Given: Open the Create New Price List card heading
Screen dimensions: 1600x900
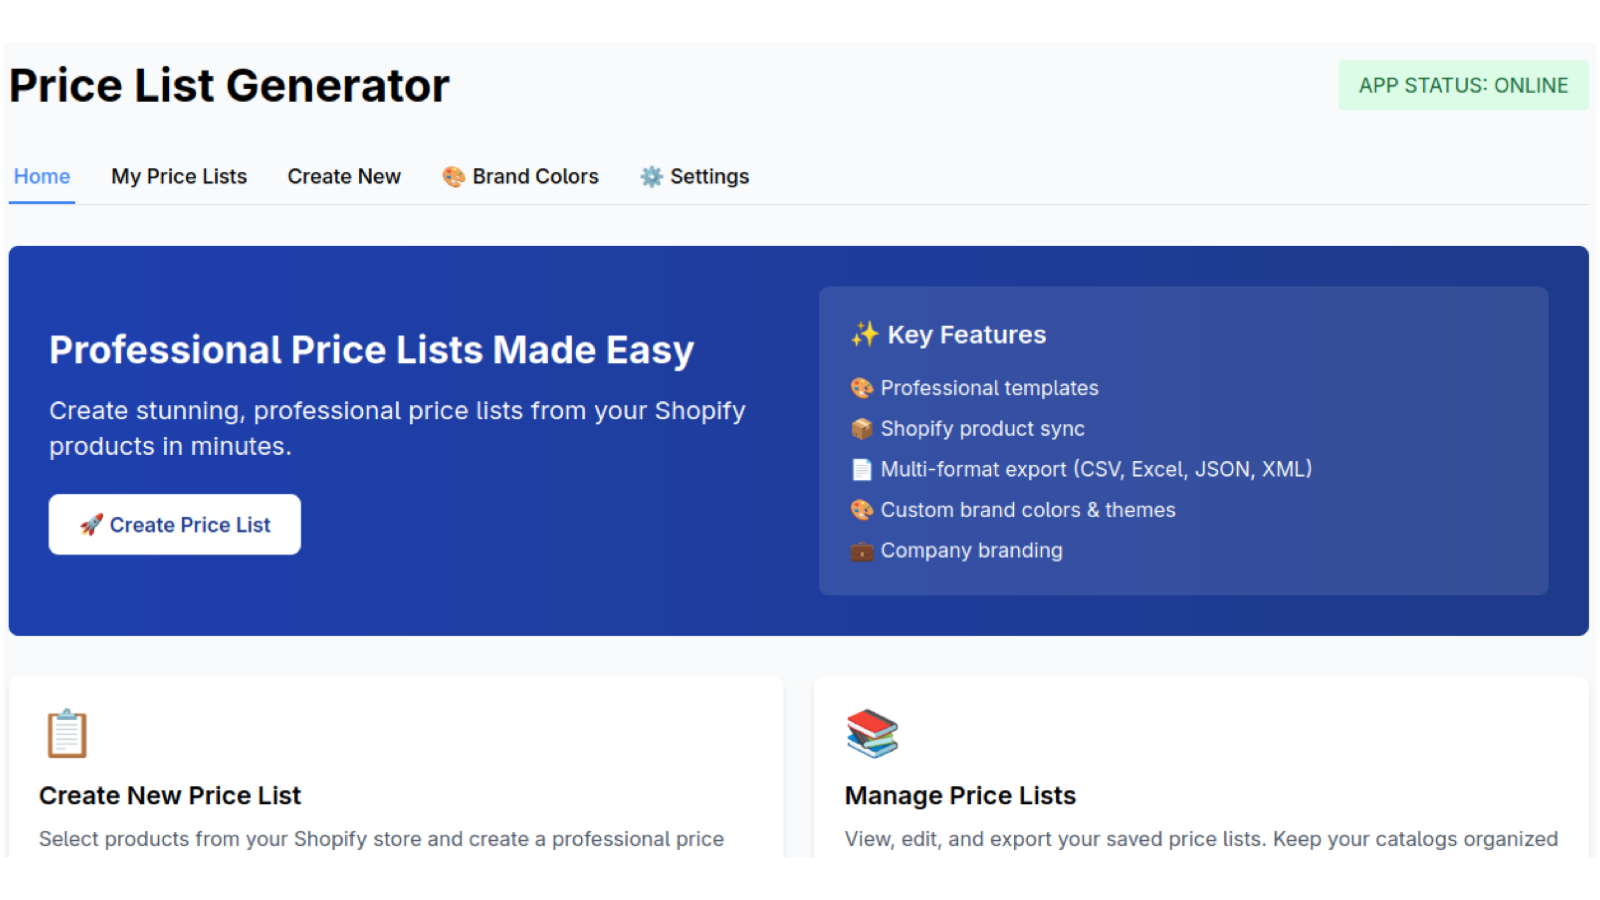Looking at the screenshot, I should [x=170, y=796].
